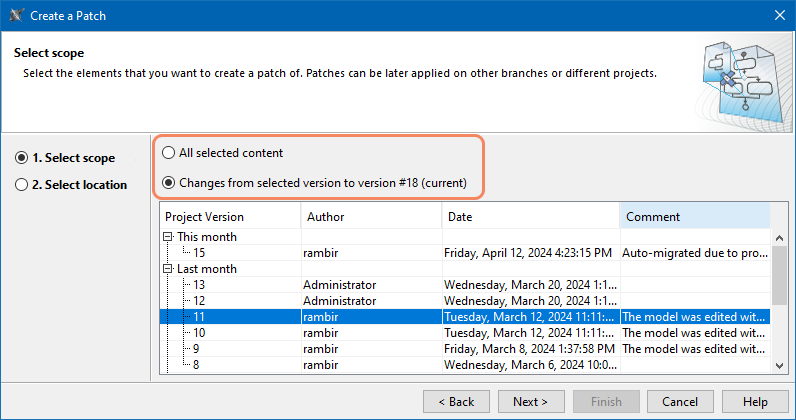Choose step 2. Select location
Screen dimensions: 796x420
(21, 184)
